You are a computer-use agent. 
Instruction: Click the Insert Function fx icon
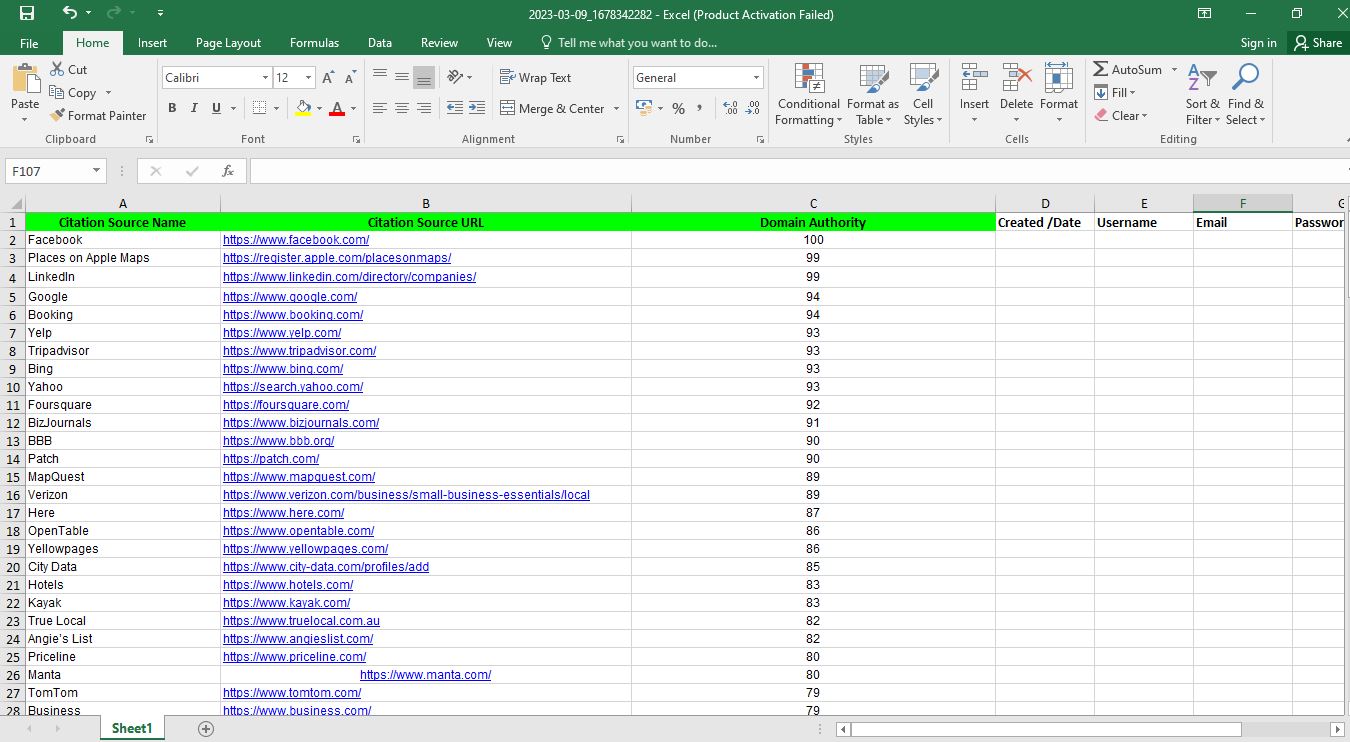point(228,171)
